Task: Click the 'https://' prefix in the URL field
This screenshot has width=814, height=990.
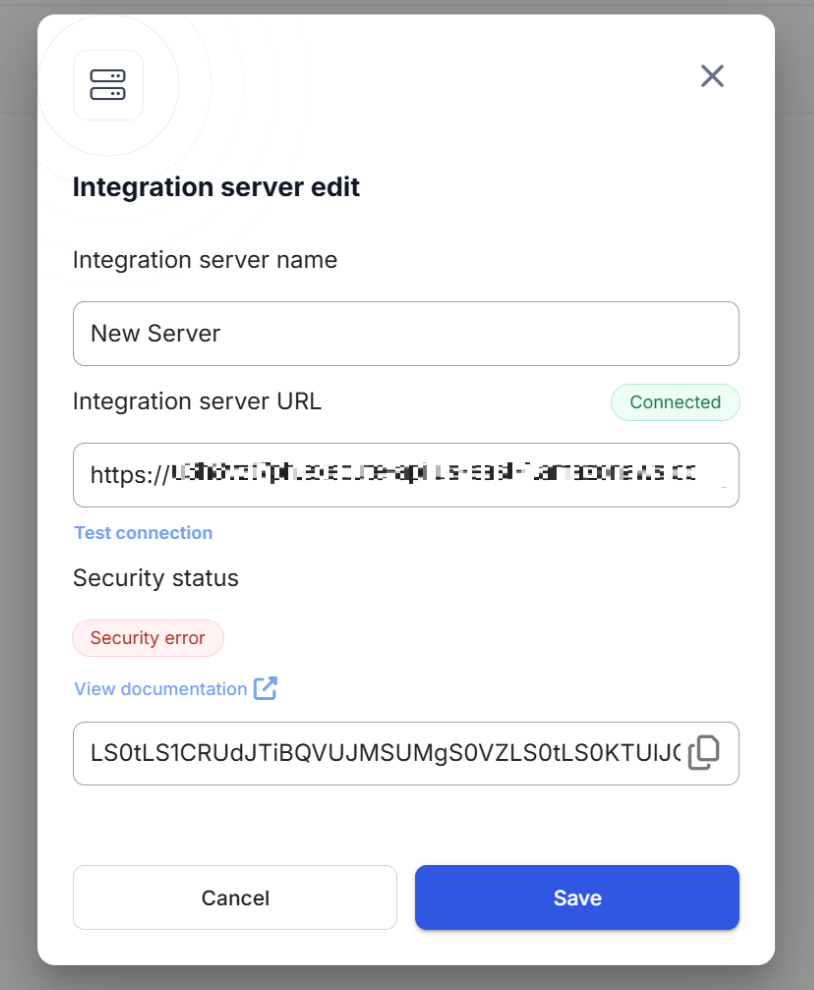Action: pyautogui.click(x=127, y=475)
